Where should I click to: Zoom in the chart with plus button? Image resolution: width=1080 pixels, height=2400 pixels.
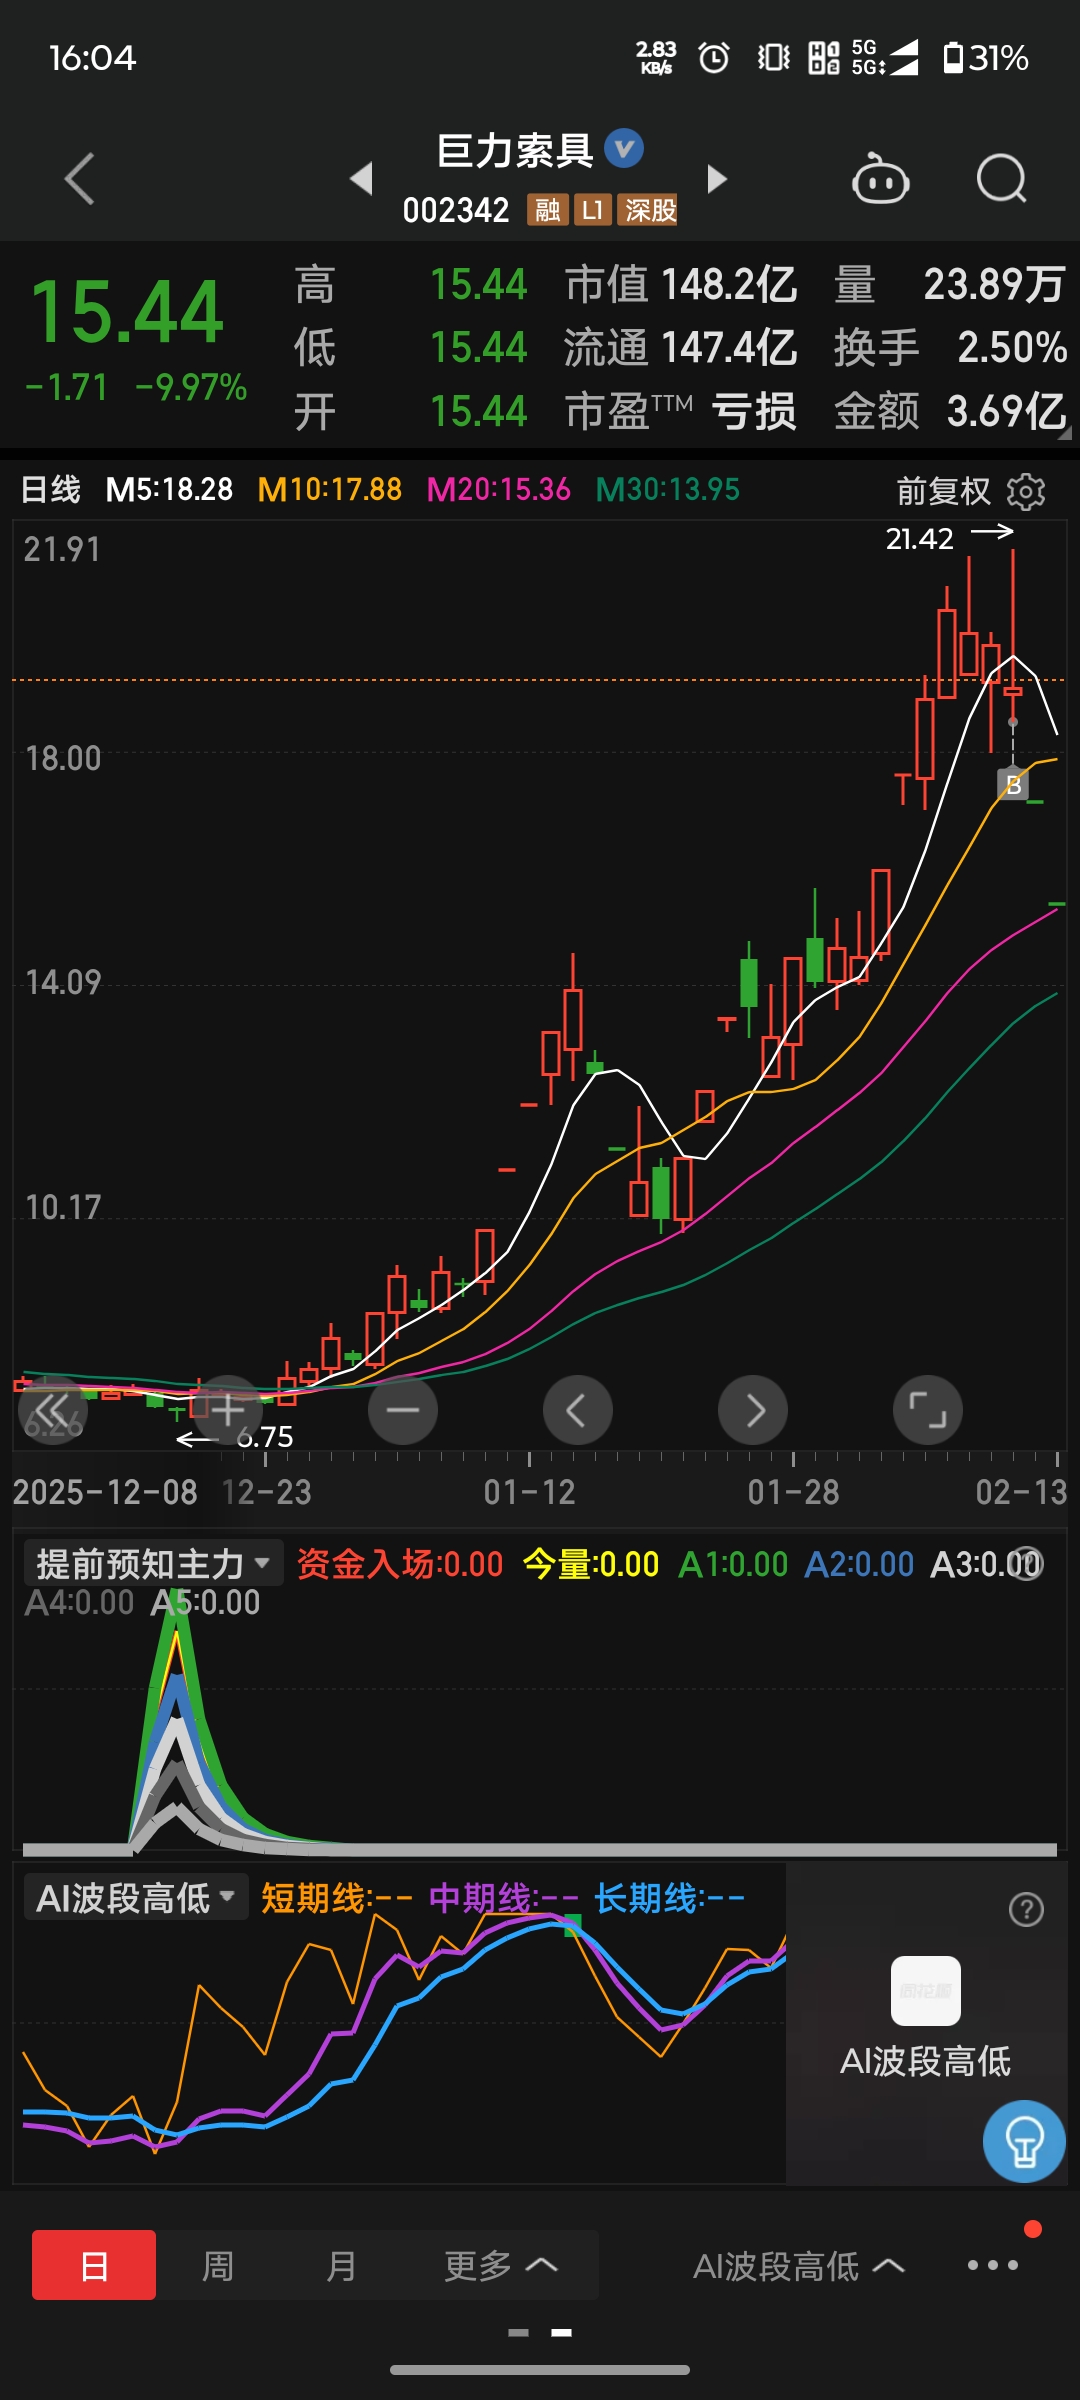coord(227,1410)
